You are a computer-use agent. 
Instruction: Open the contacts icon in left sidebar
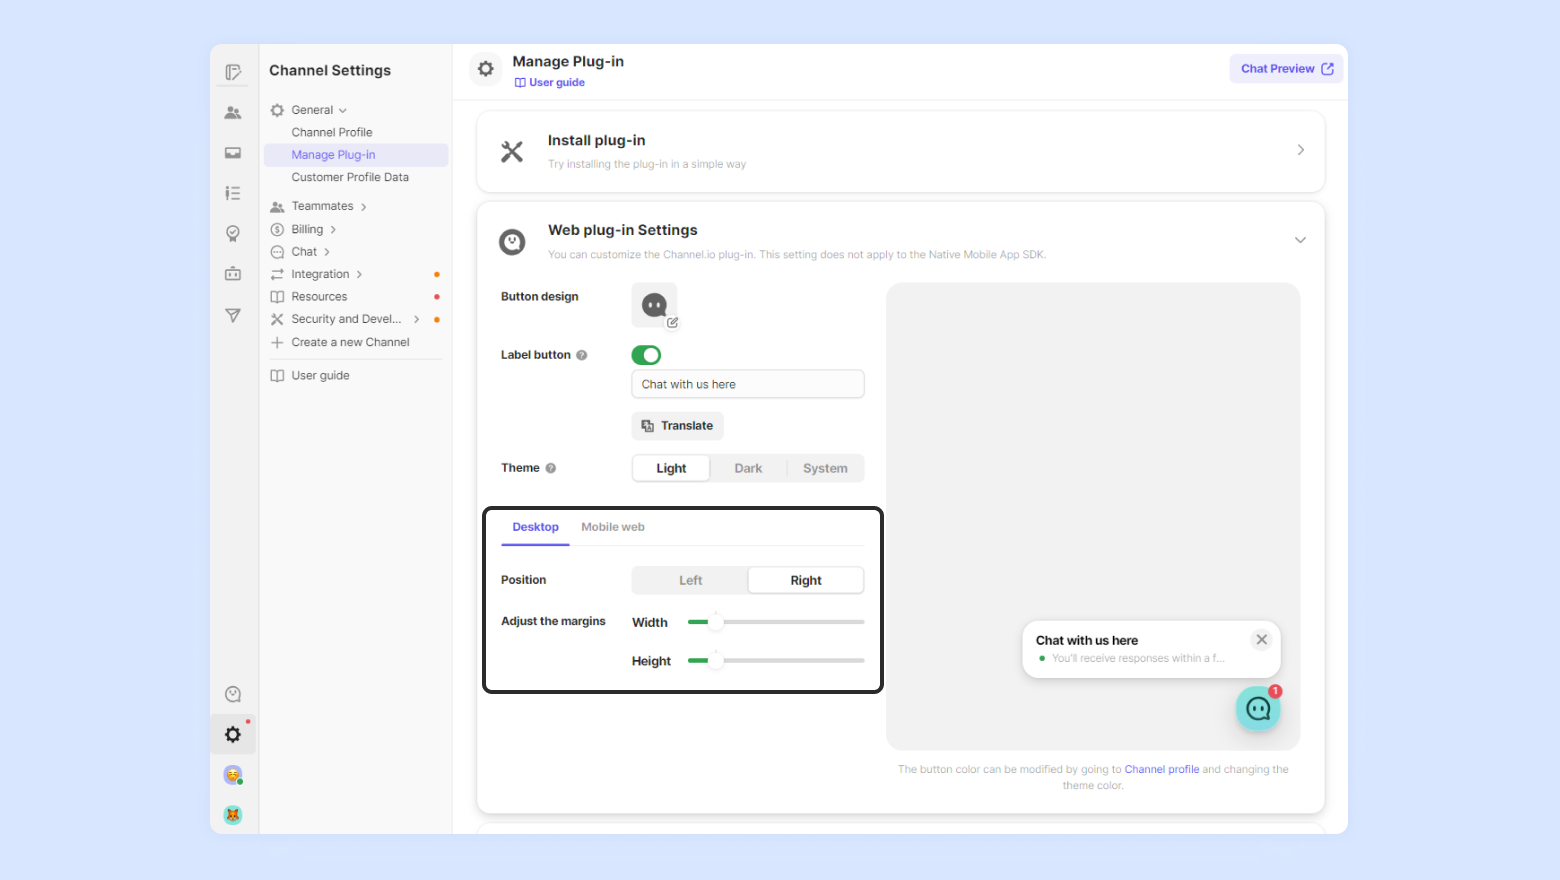point(233,113)
